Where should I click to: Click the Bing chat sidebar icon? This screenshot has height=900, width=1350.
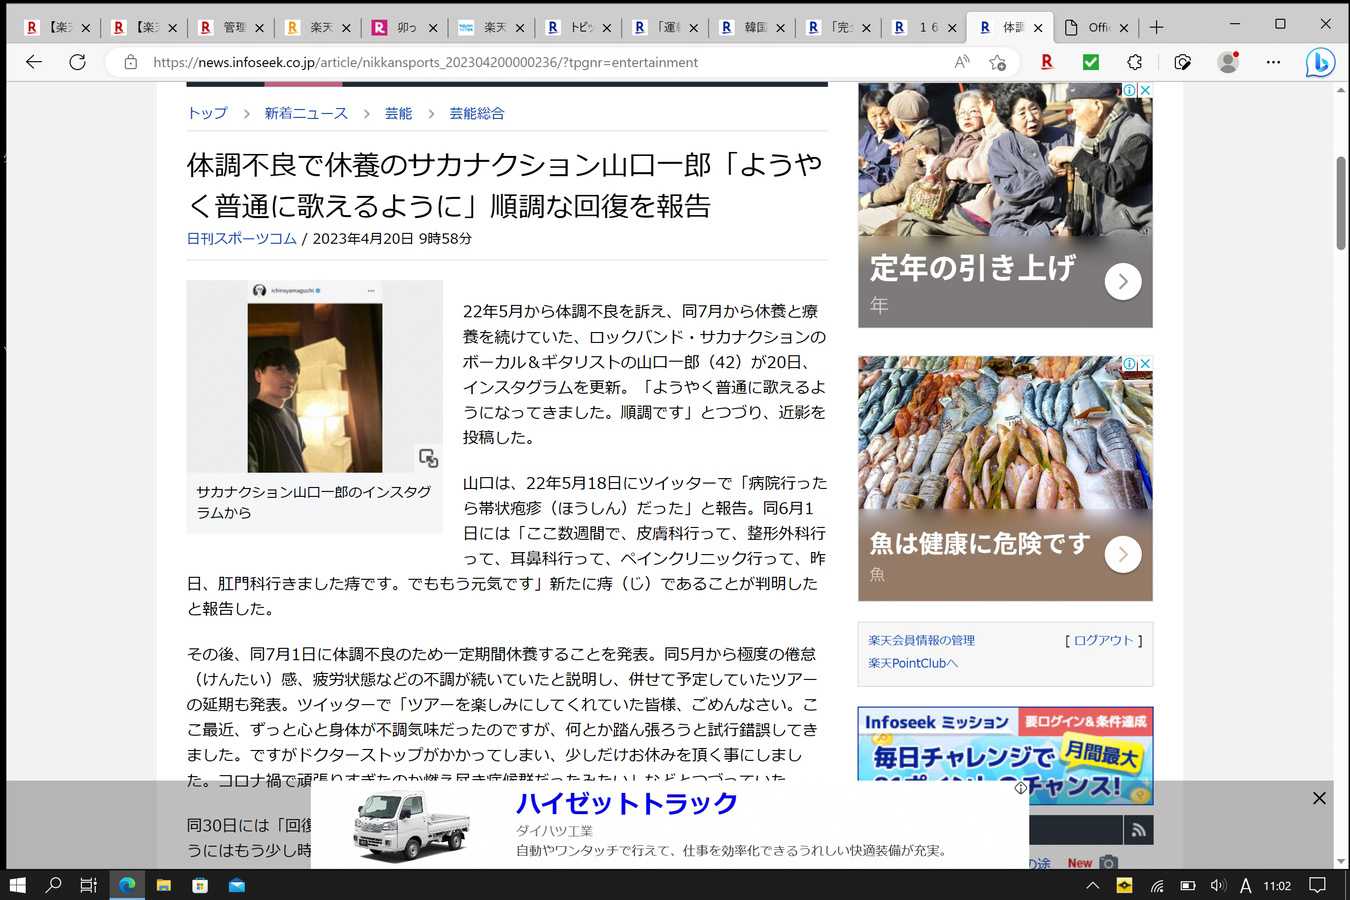(x=1320, y=62)
